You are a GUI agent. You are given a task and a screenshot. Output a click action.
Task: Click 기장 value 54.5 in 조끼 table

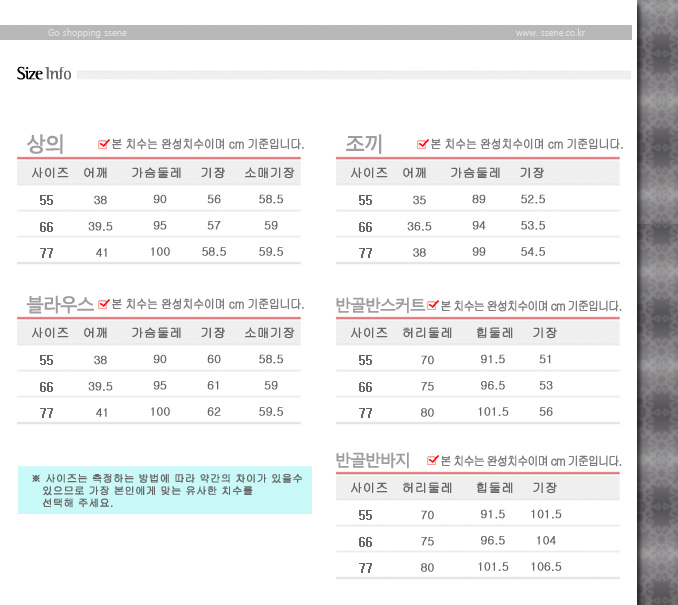point(533,252)
